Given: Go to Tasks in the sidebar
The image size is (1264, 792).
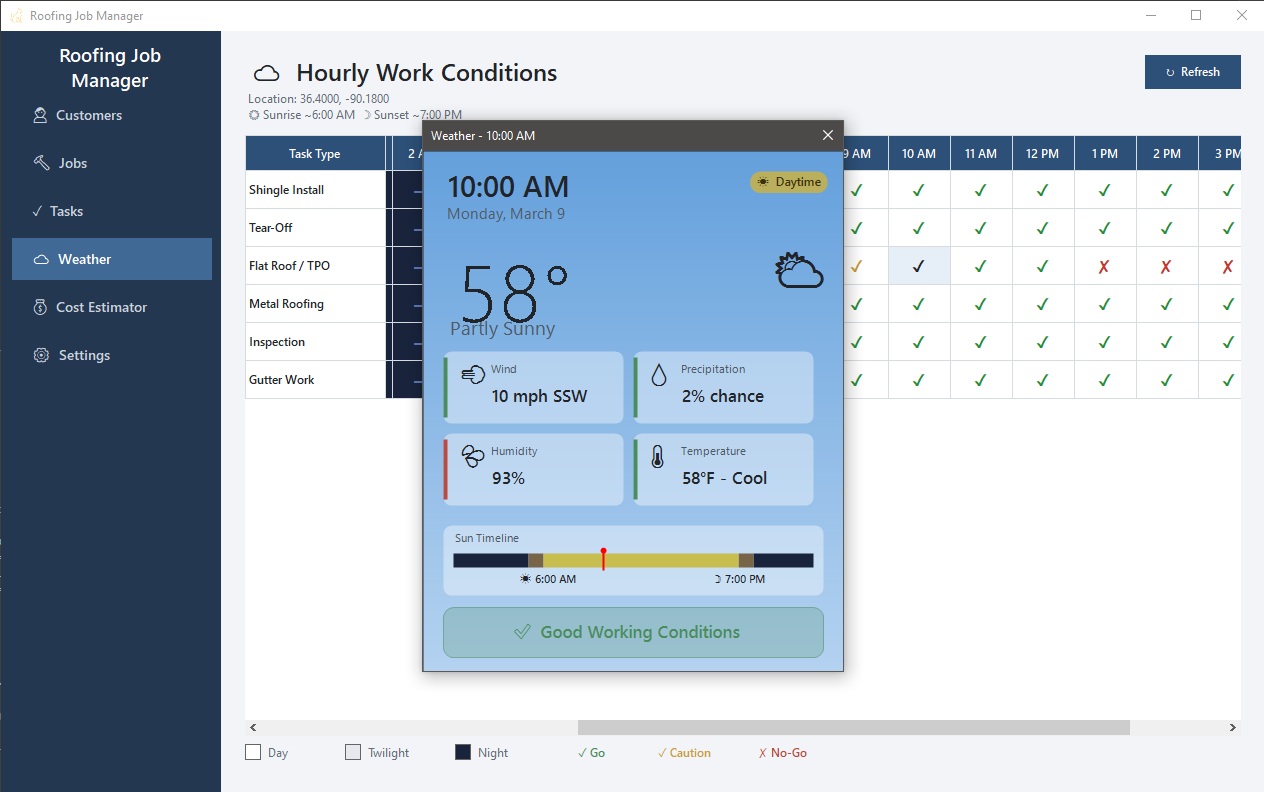Looking at the screenshot, I should tap(112, 211).
